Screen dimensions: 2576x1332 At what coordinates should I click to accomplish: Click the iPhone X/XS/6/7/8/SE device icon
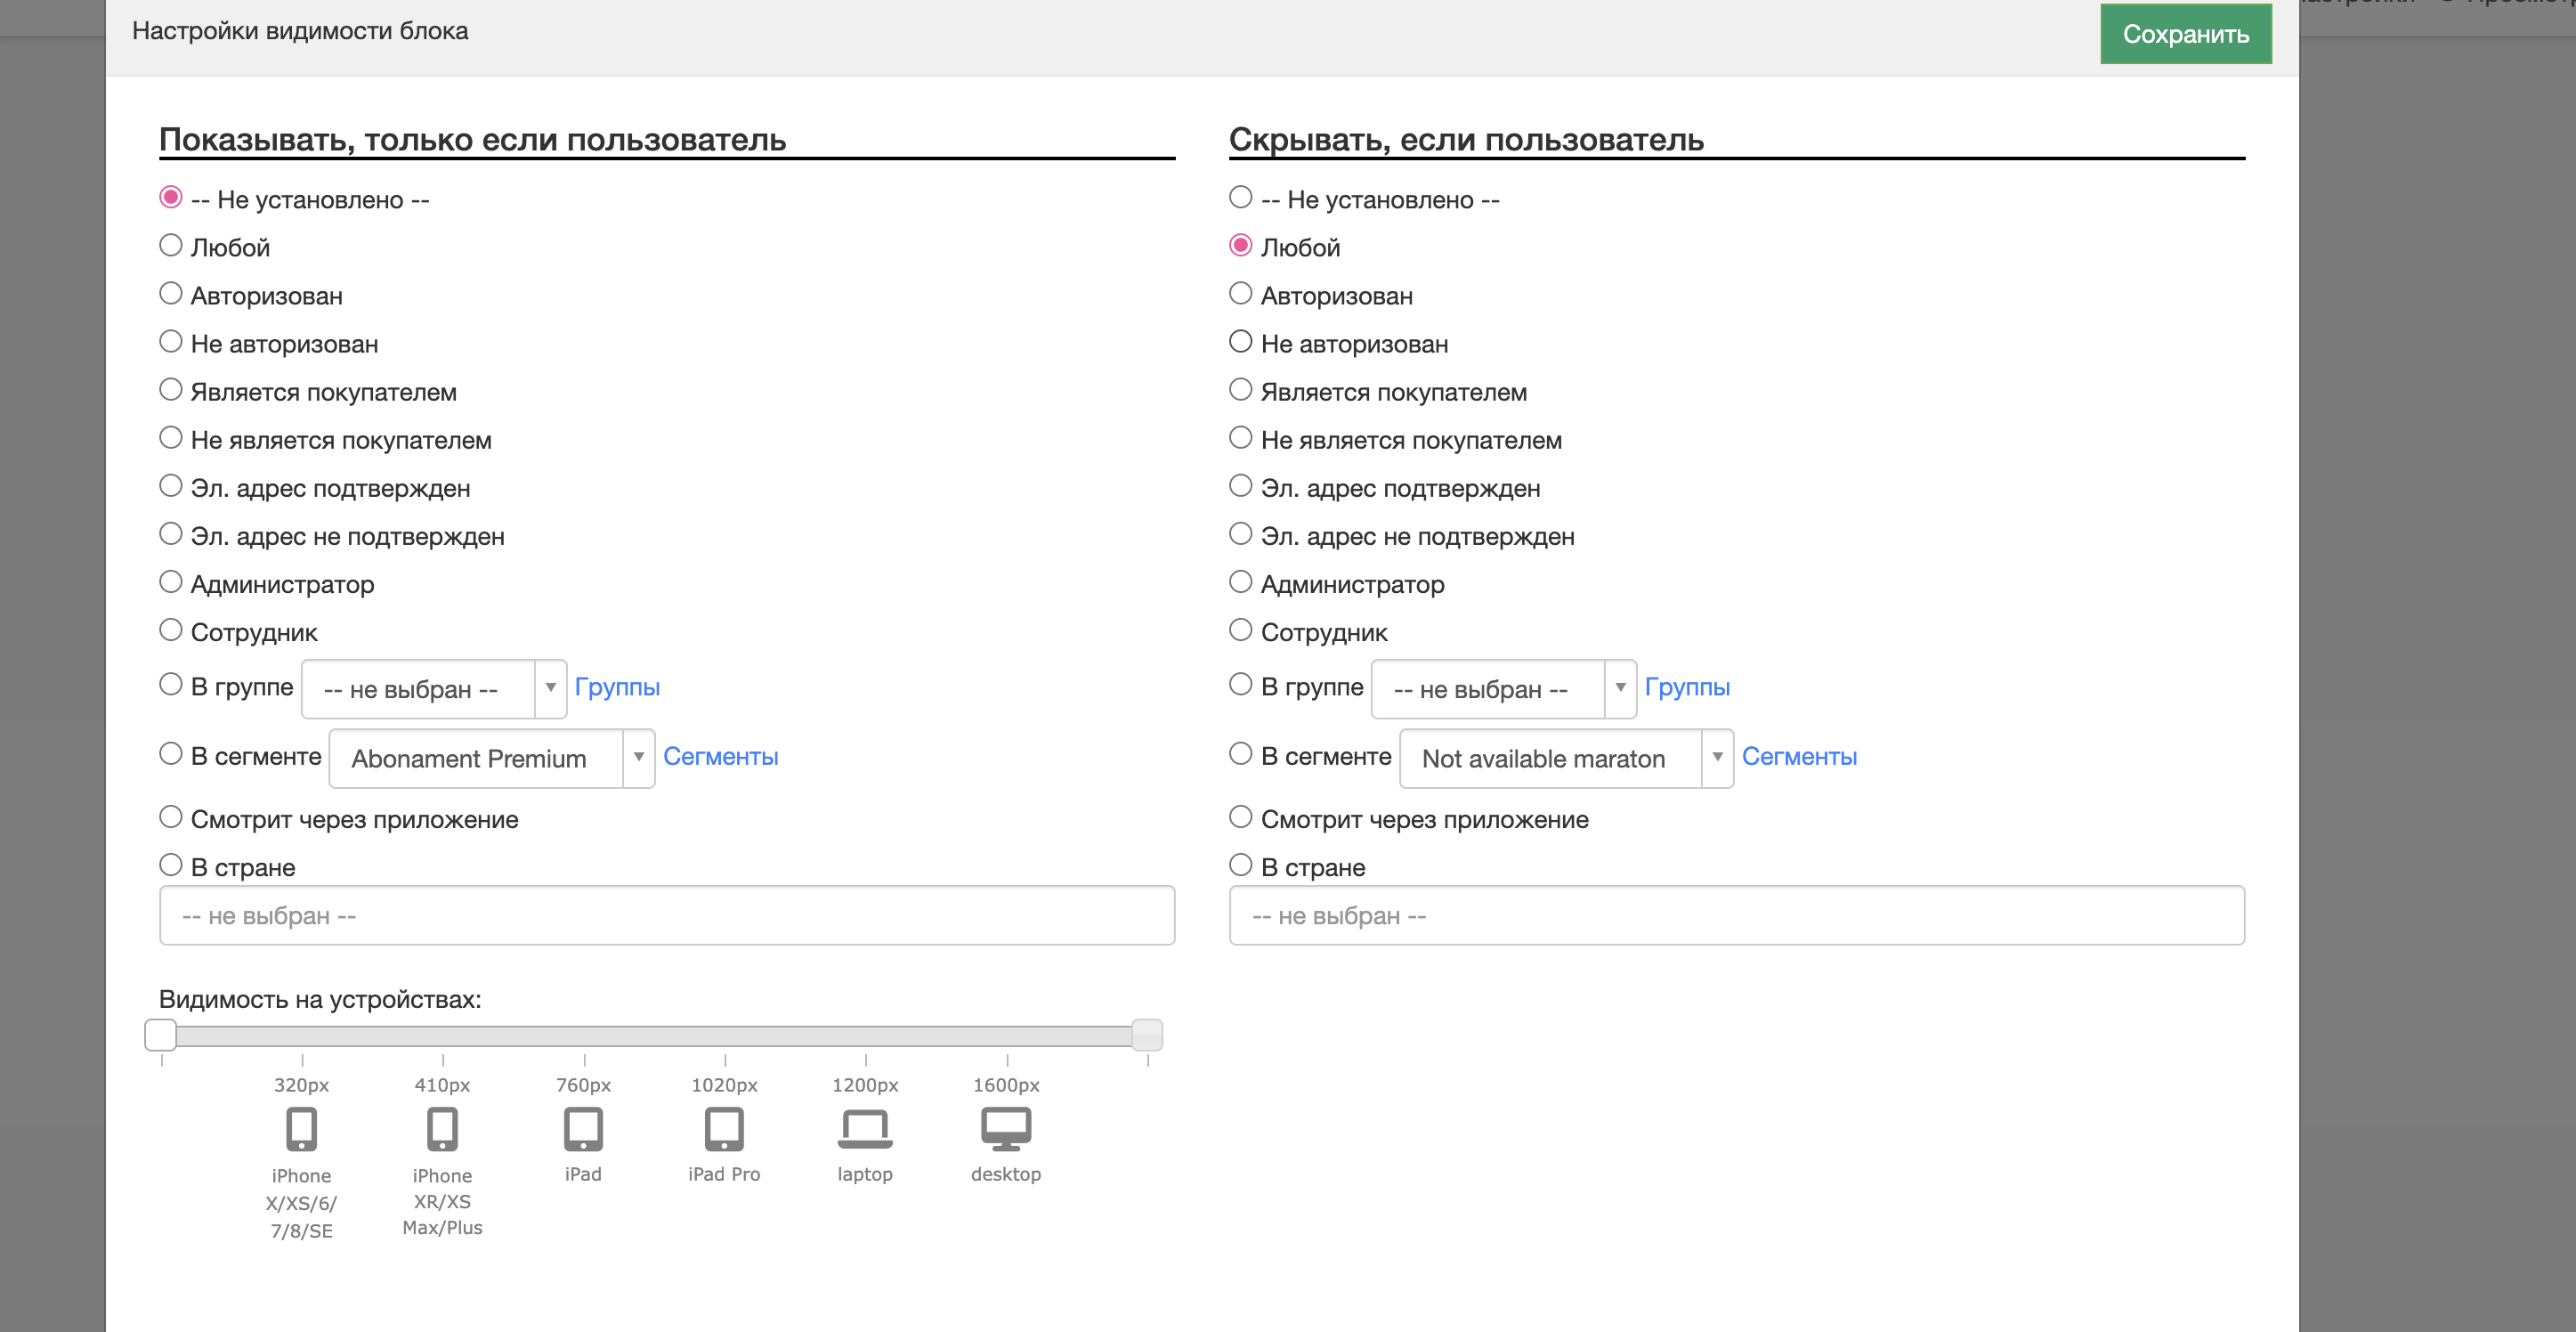301,1129
